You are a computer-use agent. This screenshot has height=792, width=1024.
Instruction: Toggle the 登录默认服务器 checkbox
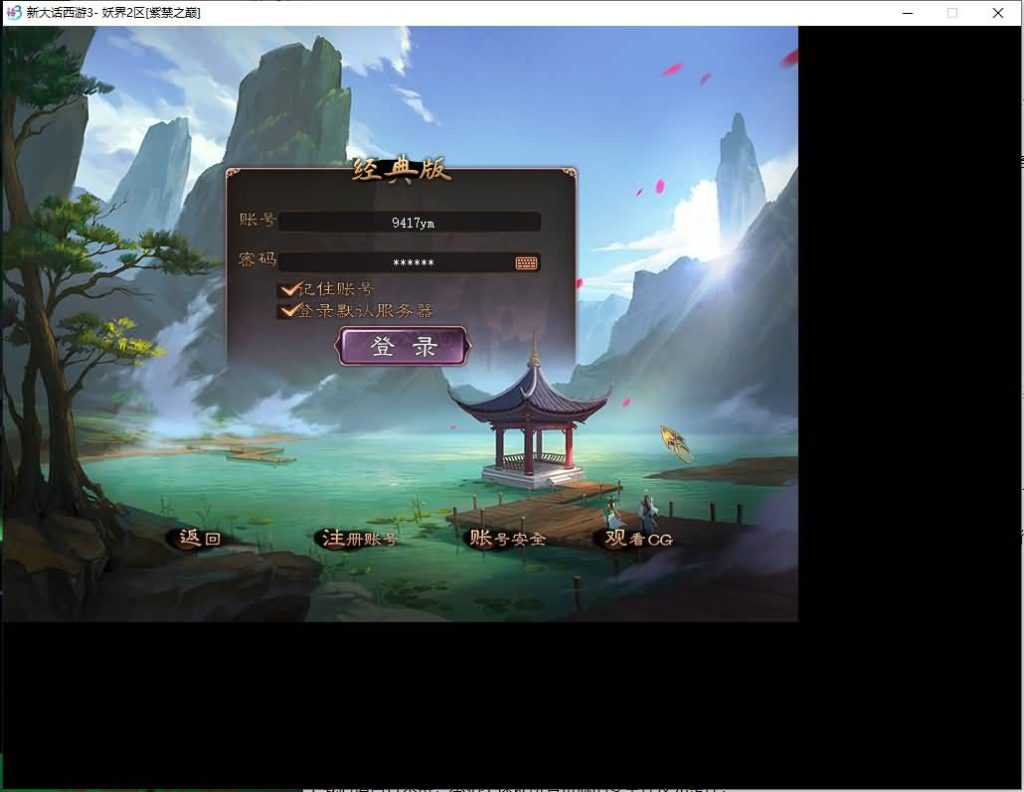pyautogui.click(x=289, y=311)
